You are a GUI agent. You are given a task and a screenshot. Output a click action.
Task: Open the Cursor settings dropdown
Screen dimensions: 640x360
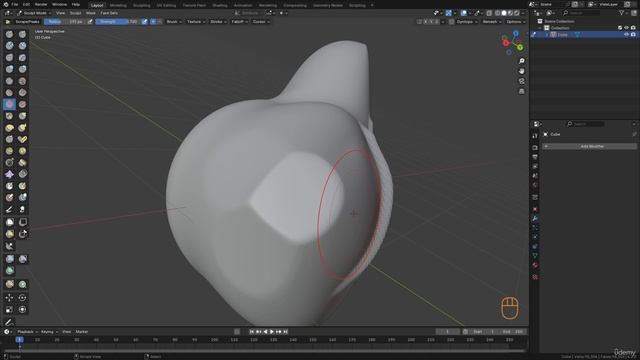261,22
